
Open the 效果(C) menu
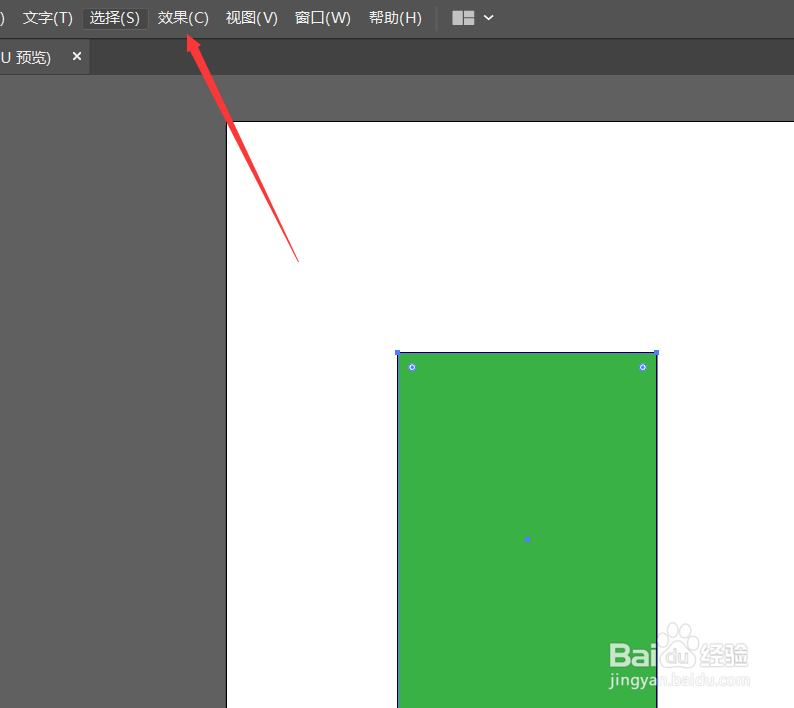coord(183,18)
